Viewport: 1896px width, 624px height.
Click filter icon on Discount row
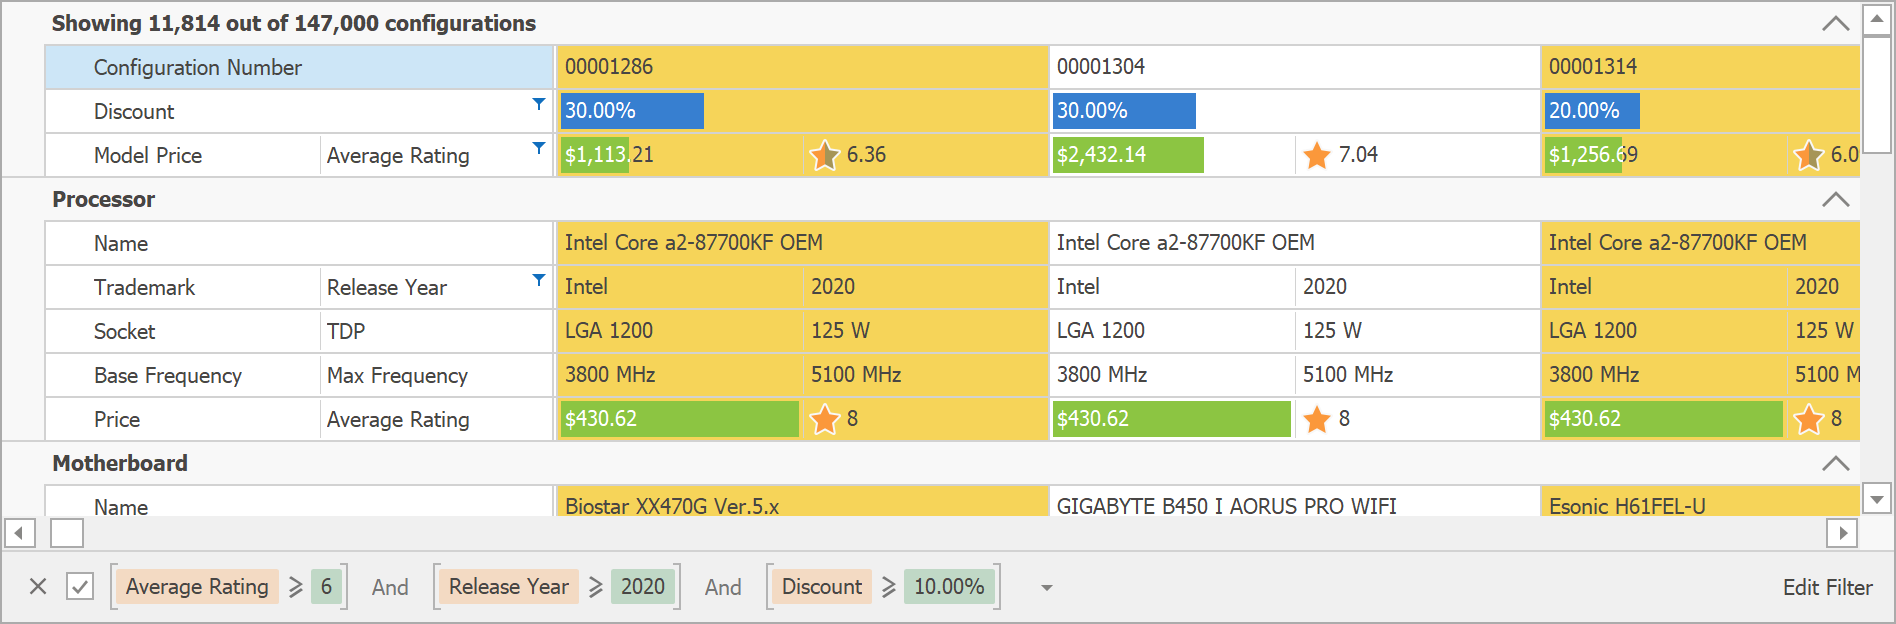click(x=539, y=104)
